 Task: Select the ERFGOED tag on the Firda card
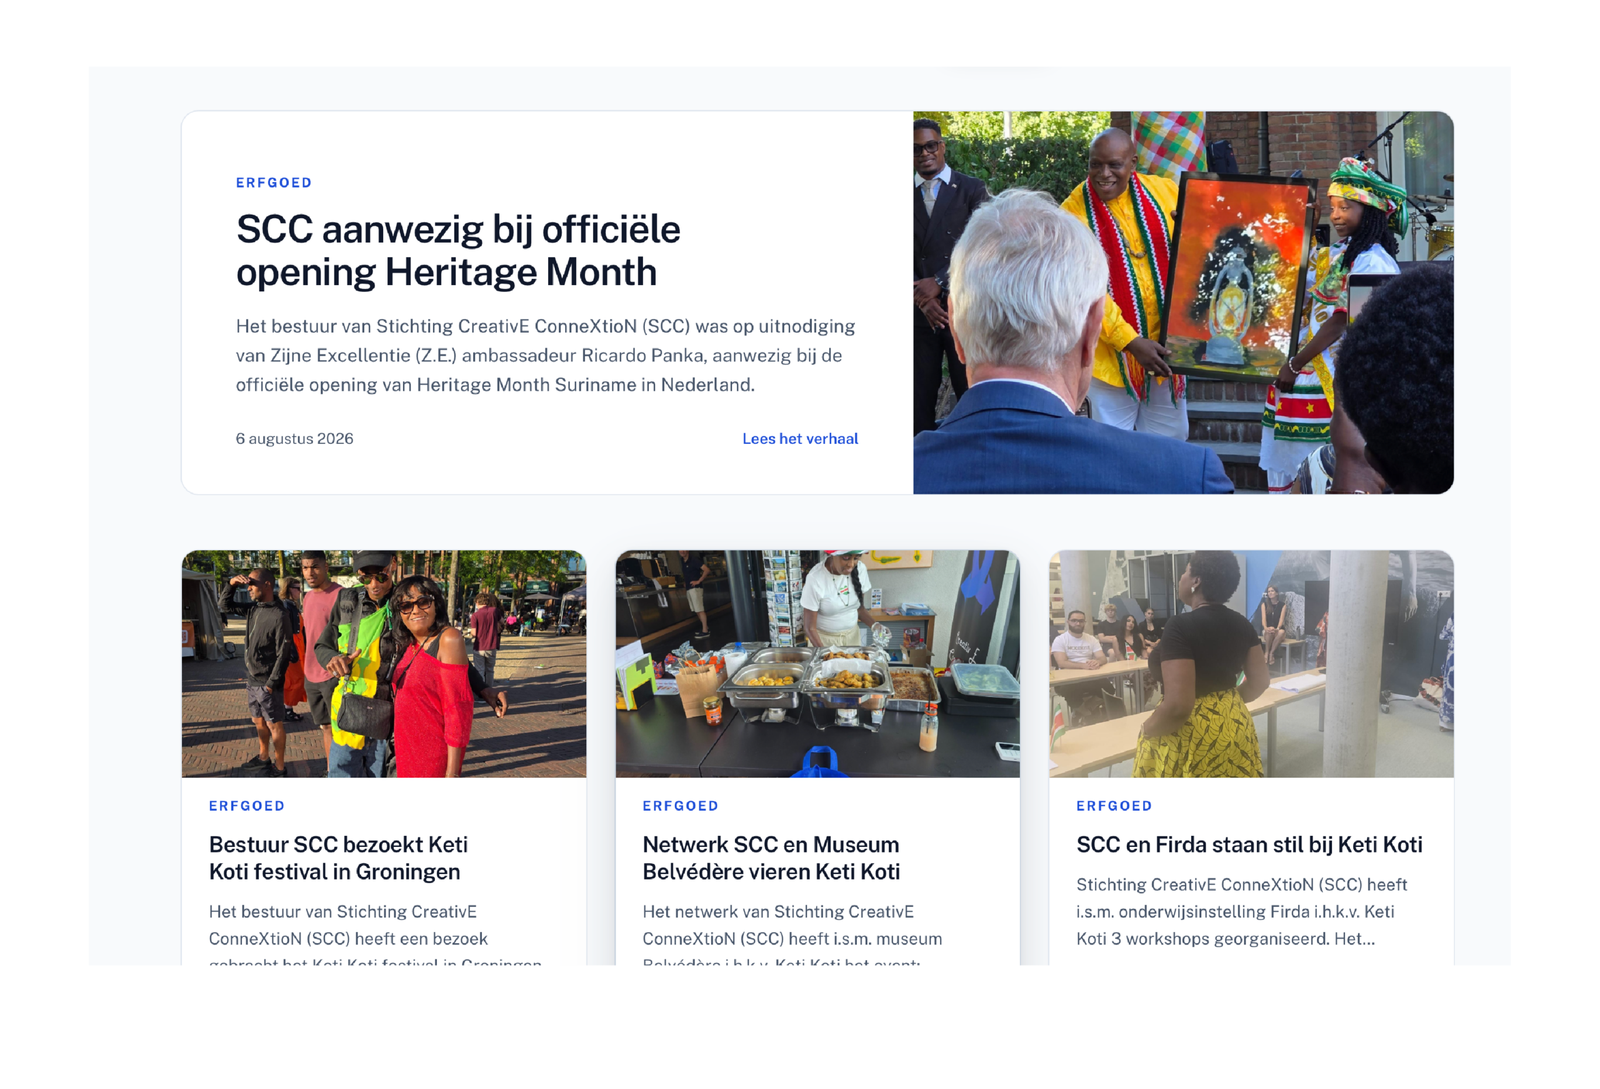[1114, 806]
